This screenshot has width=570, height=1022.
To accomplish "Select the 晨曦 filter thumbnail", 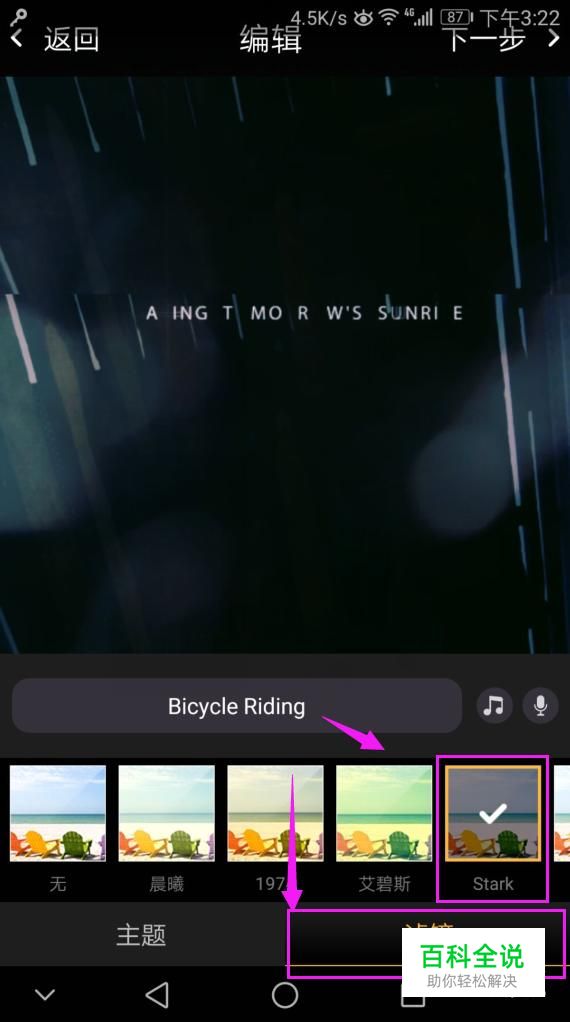I will click(x=166, y=813).
